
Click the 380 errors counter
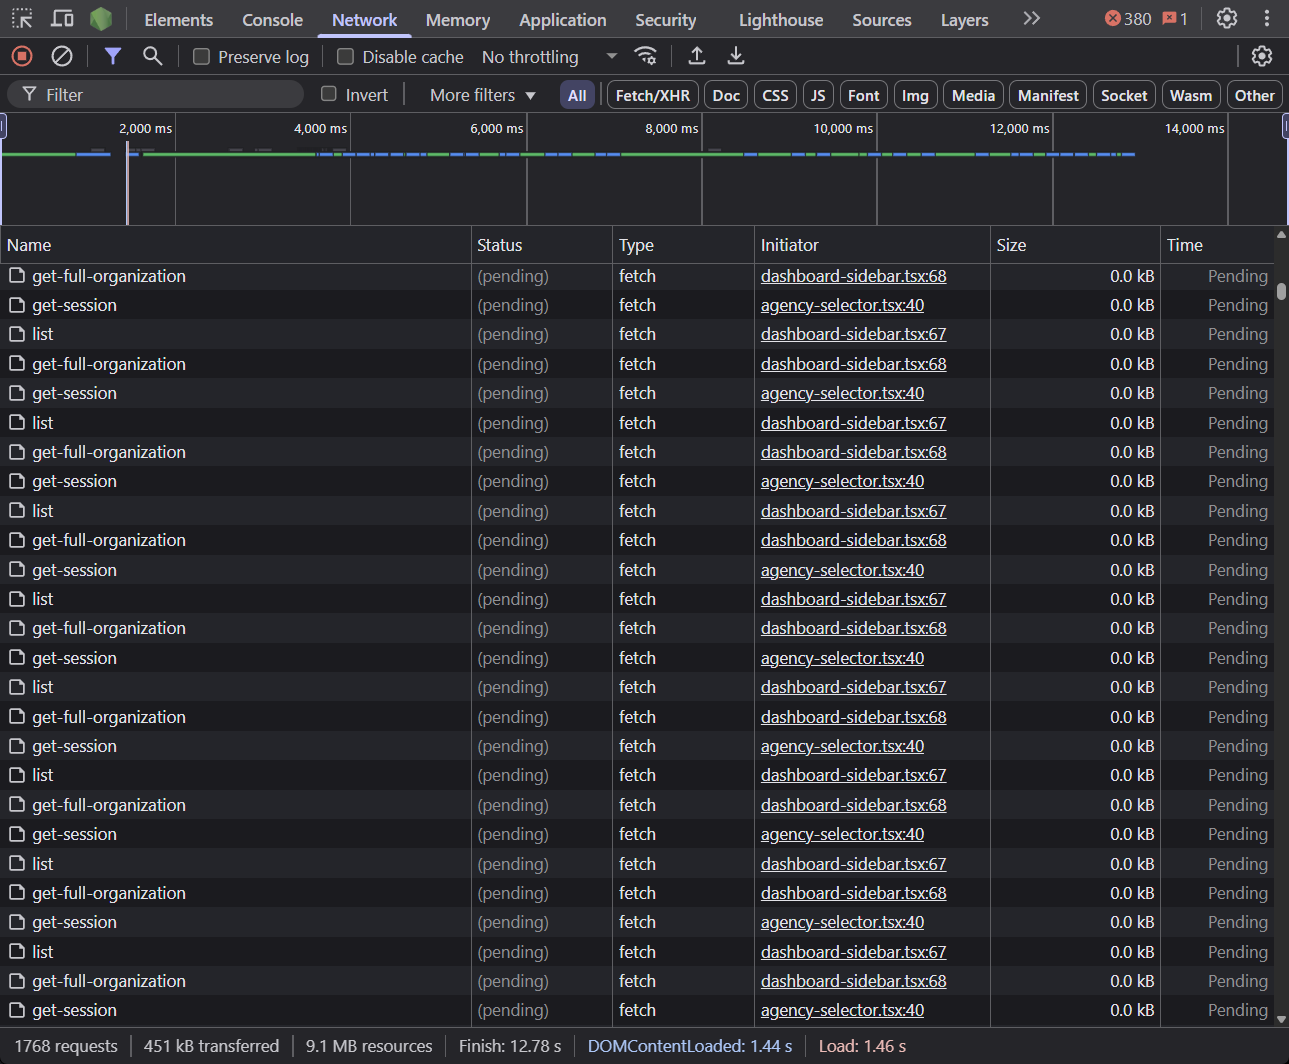point(1128,19)
